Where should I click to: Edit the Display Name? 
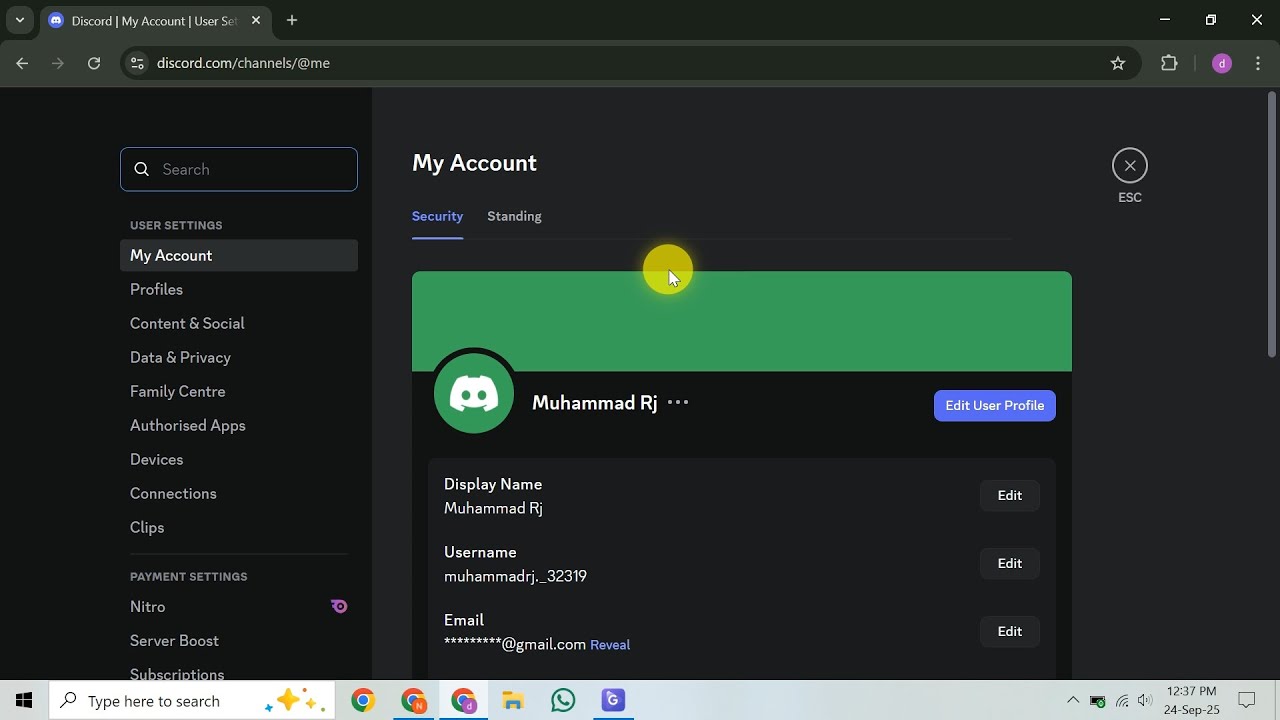pos(1009,495)
